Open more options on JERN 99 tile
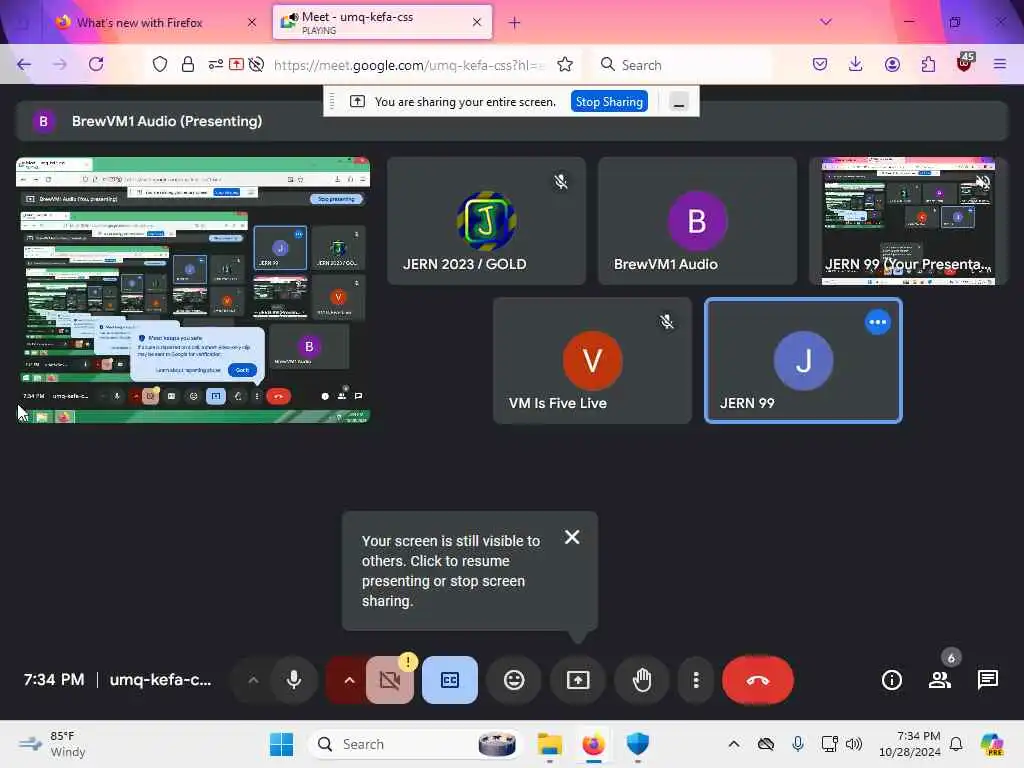1024x768 pixels. [x=878, y=322]
